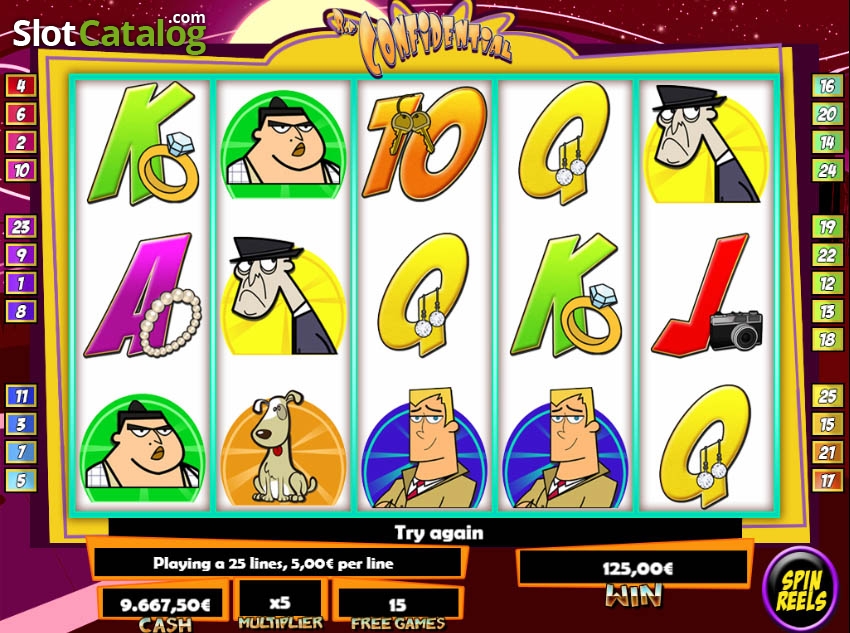
Task: Open the SlotCatalog.com logo link
Action: pyautogui.click(x=110, y=33)
